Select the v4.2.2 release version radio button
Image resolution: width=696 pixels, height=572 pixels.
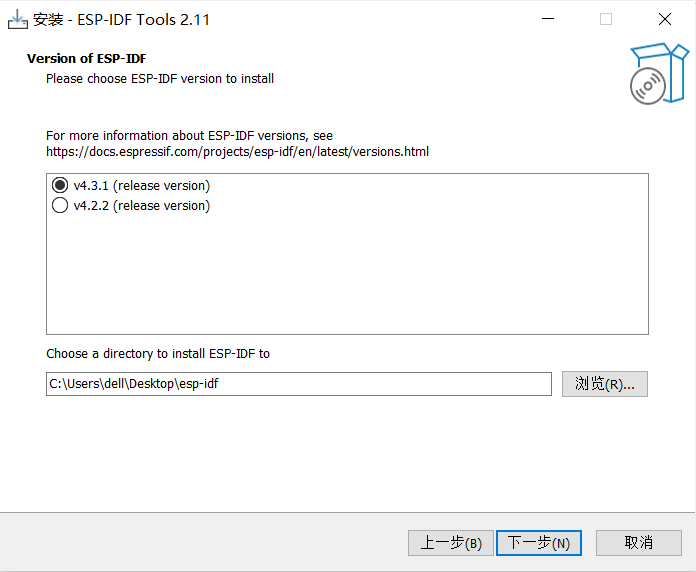click(60, 205)
